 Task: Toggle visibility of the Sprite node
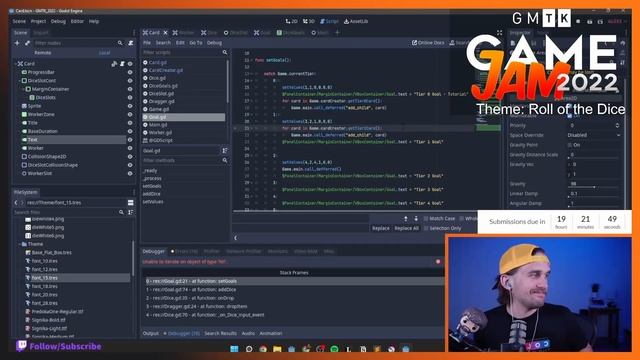point(130,106)
